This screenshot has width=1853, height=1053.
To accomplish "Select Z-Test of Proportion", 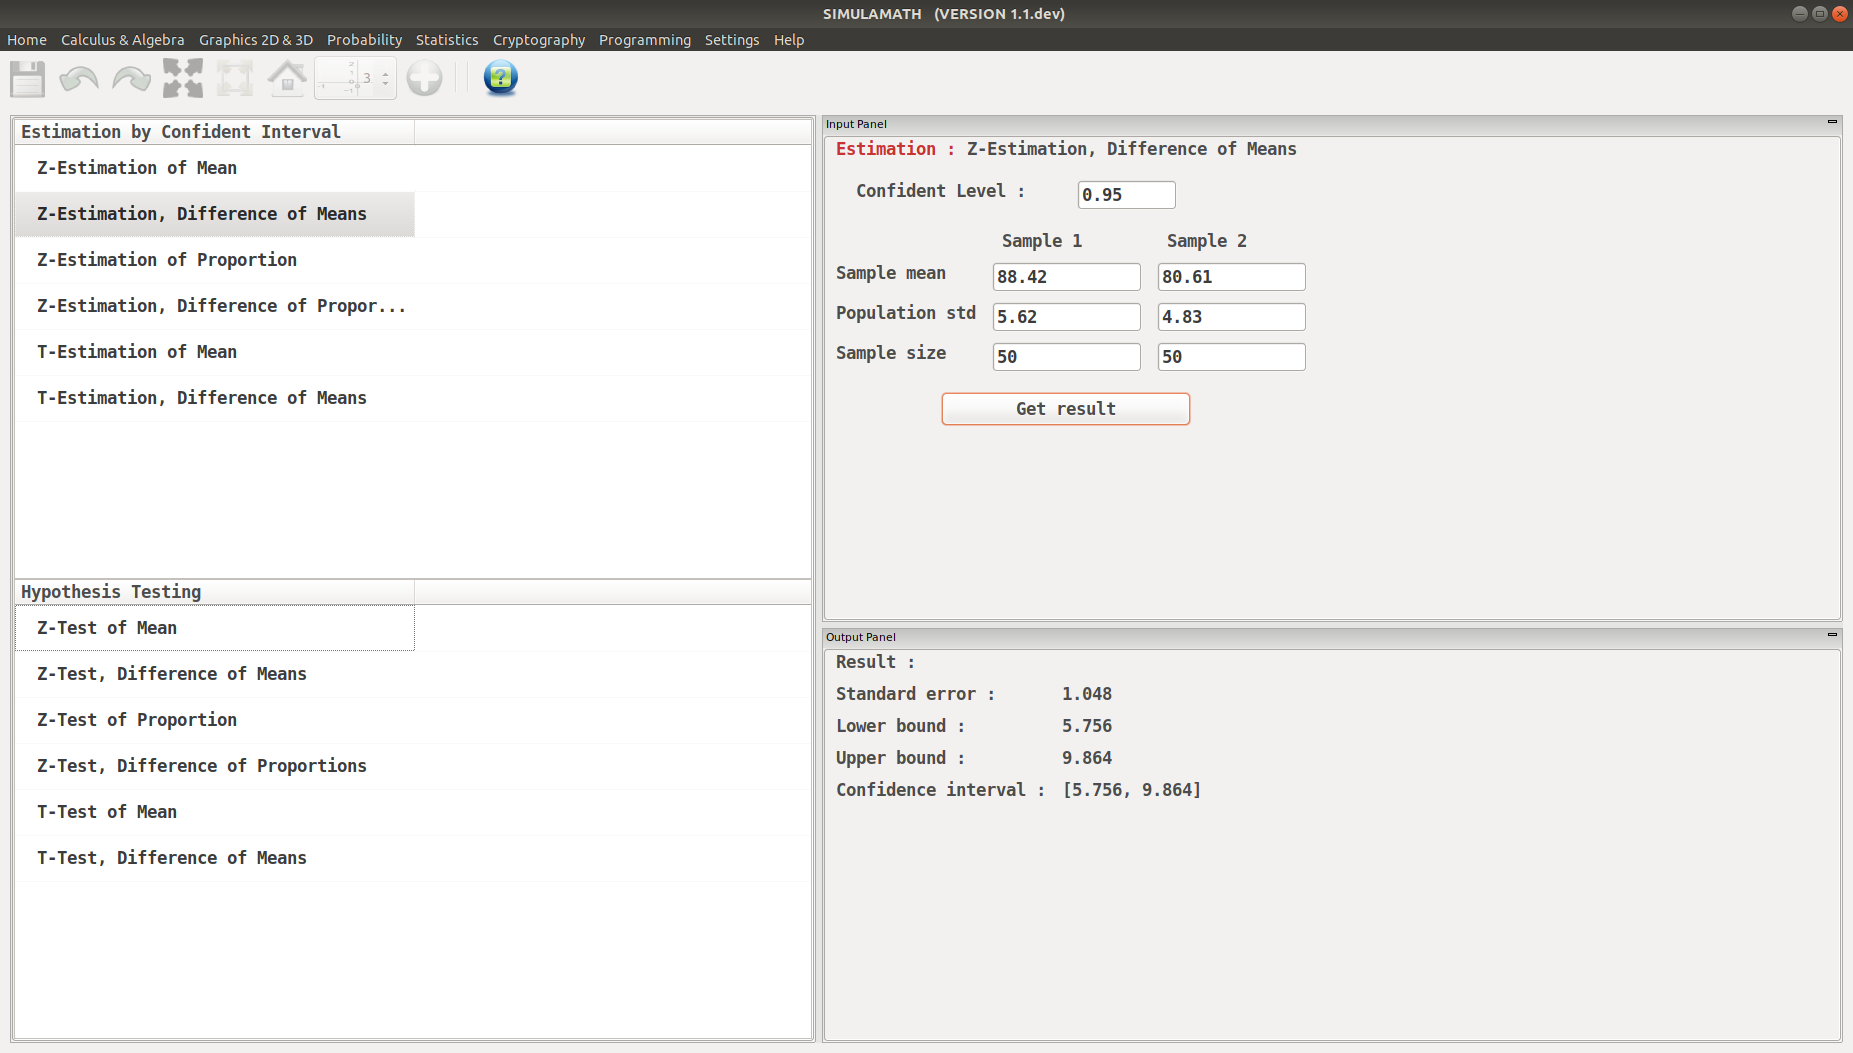I will (x=215, y=720).
